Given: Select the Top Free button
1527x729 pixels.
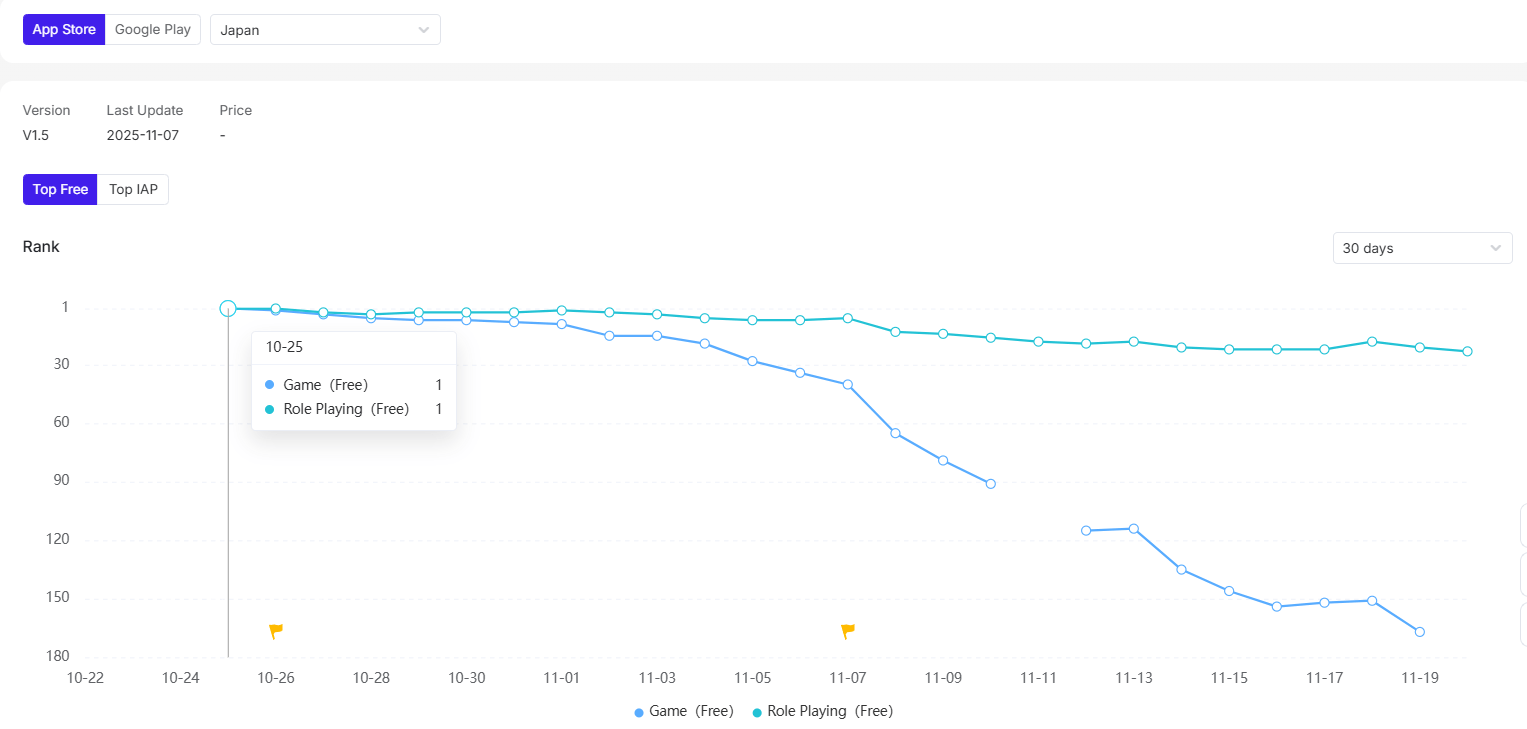Looking at the screenshot, I should [x=60, y=189].
